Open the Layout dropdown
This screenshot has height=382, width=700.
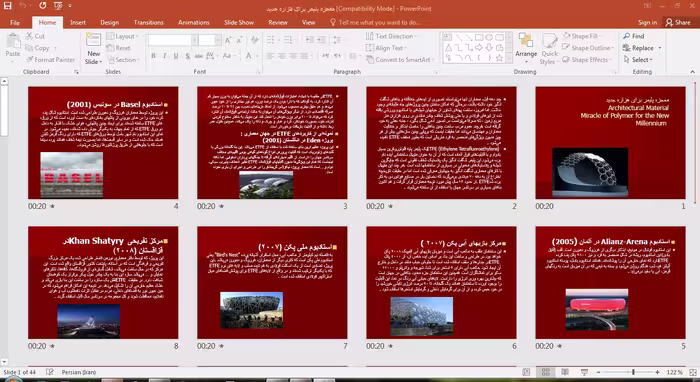[x=123, y=36]
